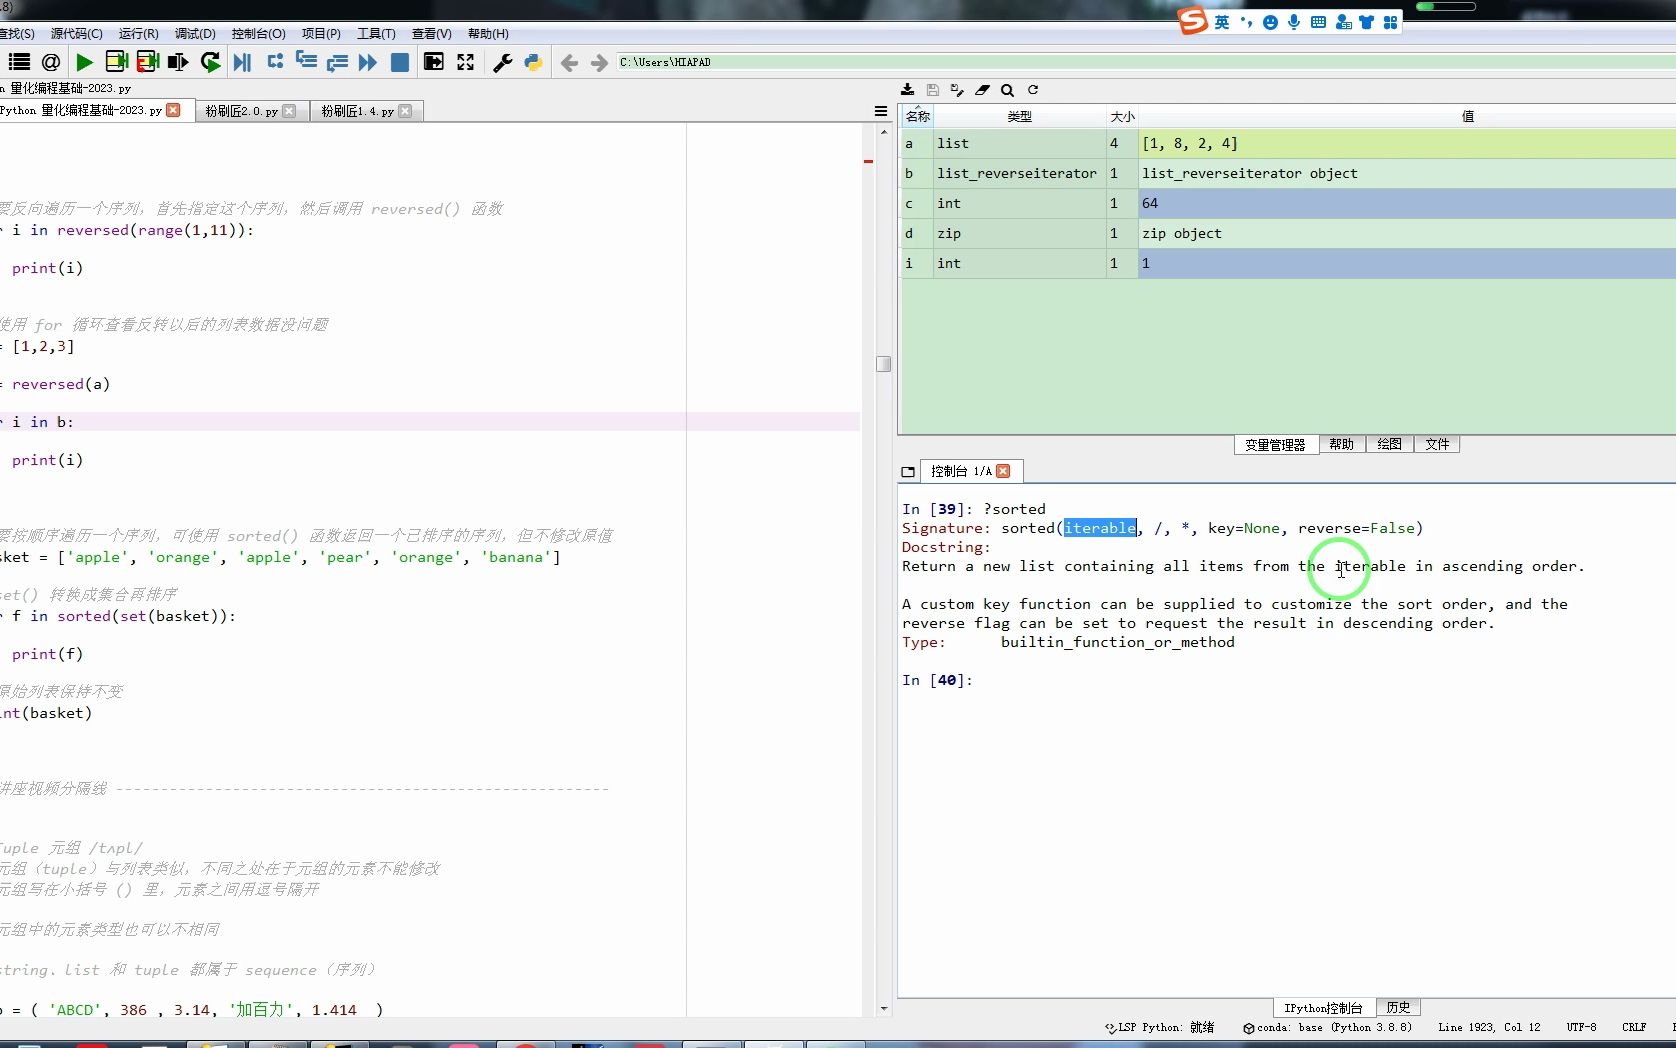
Task: Execute the current debug line step
Action: click(x=275, y=62)
